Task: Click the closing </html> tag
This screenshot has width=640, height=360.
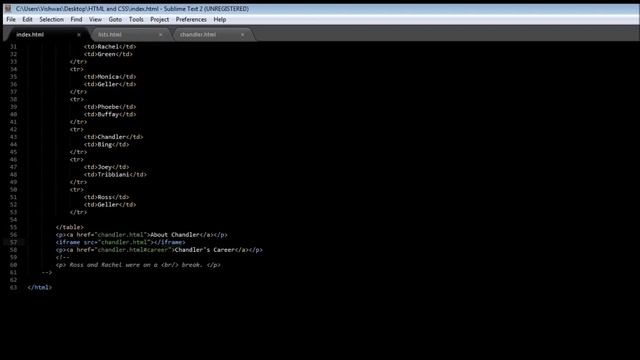Action: (40, 287)
